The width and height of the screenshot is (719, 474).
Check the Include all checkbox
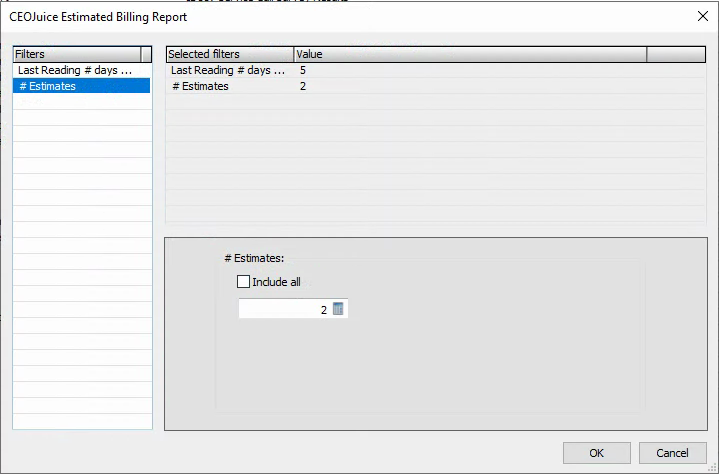click(243, 281)
